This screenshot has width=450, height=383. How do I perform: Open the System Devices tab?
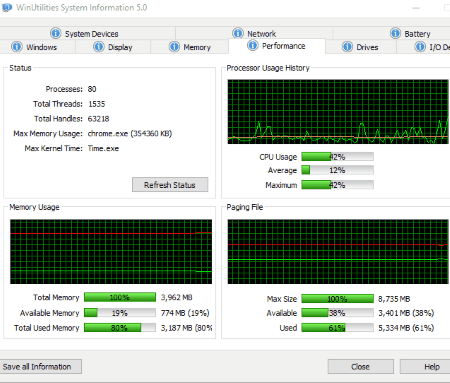point(88,33)
